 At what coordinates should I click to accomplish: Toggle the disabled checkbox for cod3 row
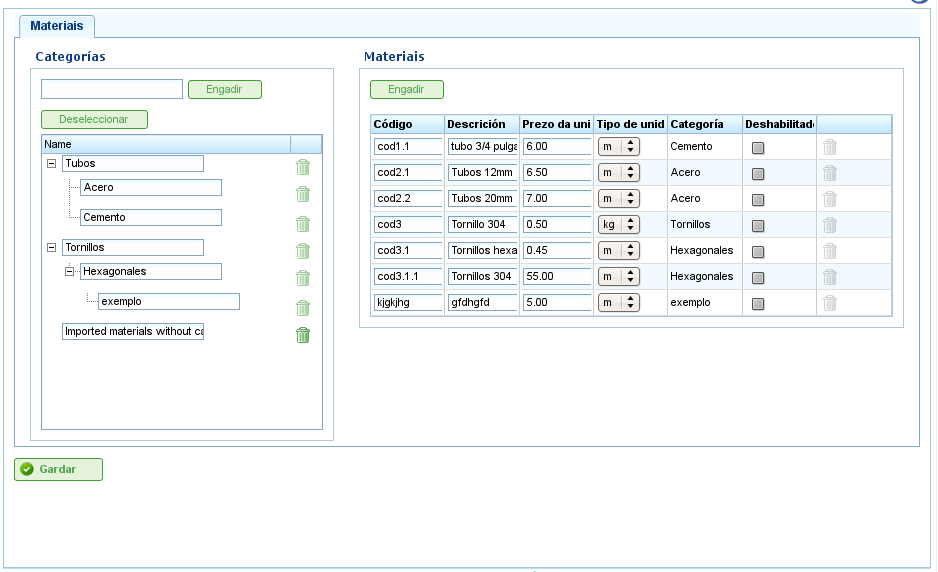[x=758, y=226]
